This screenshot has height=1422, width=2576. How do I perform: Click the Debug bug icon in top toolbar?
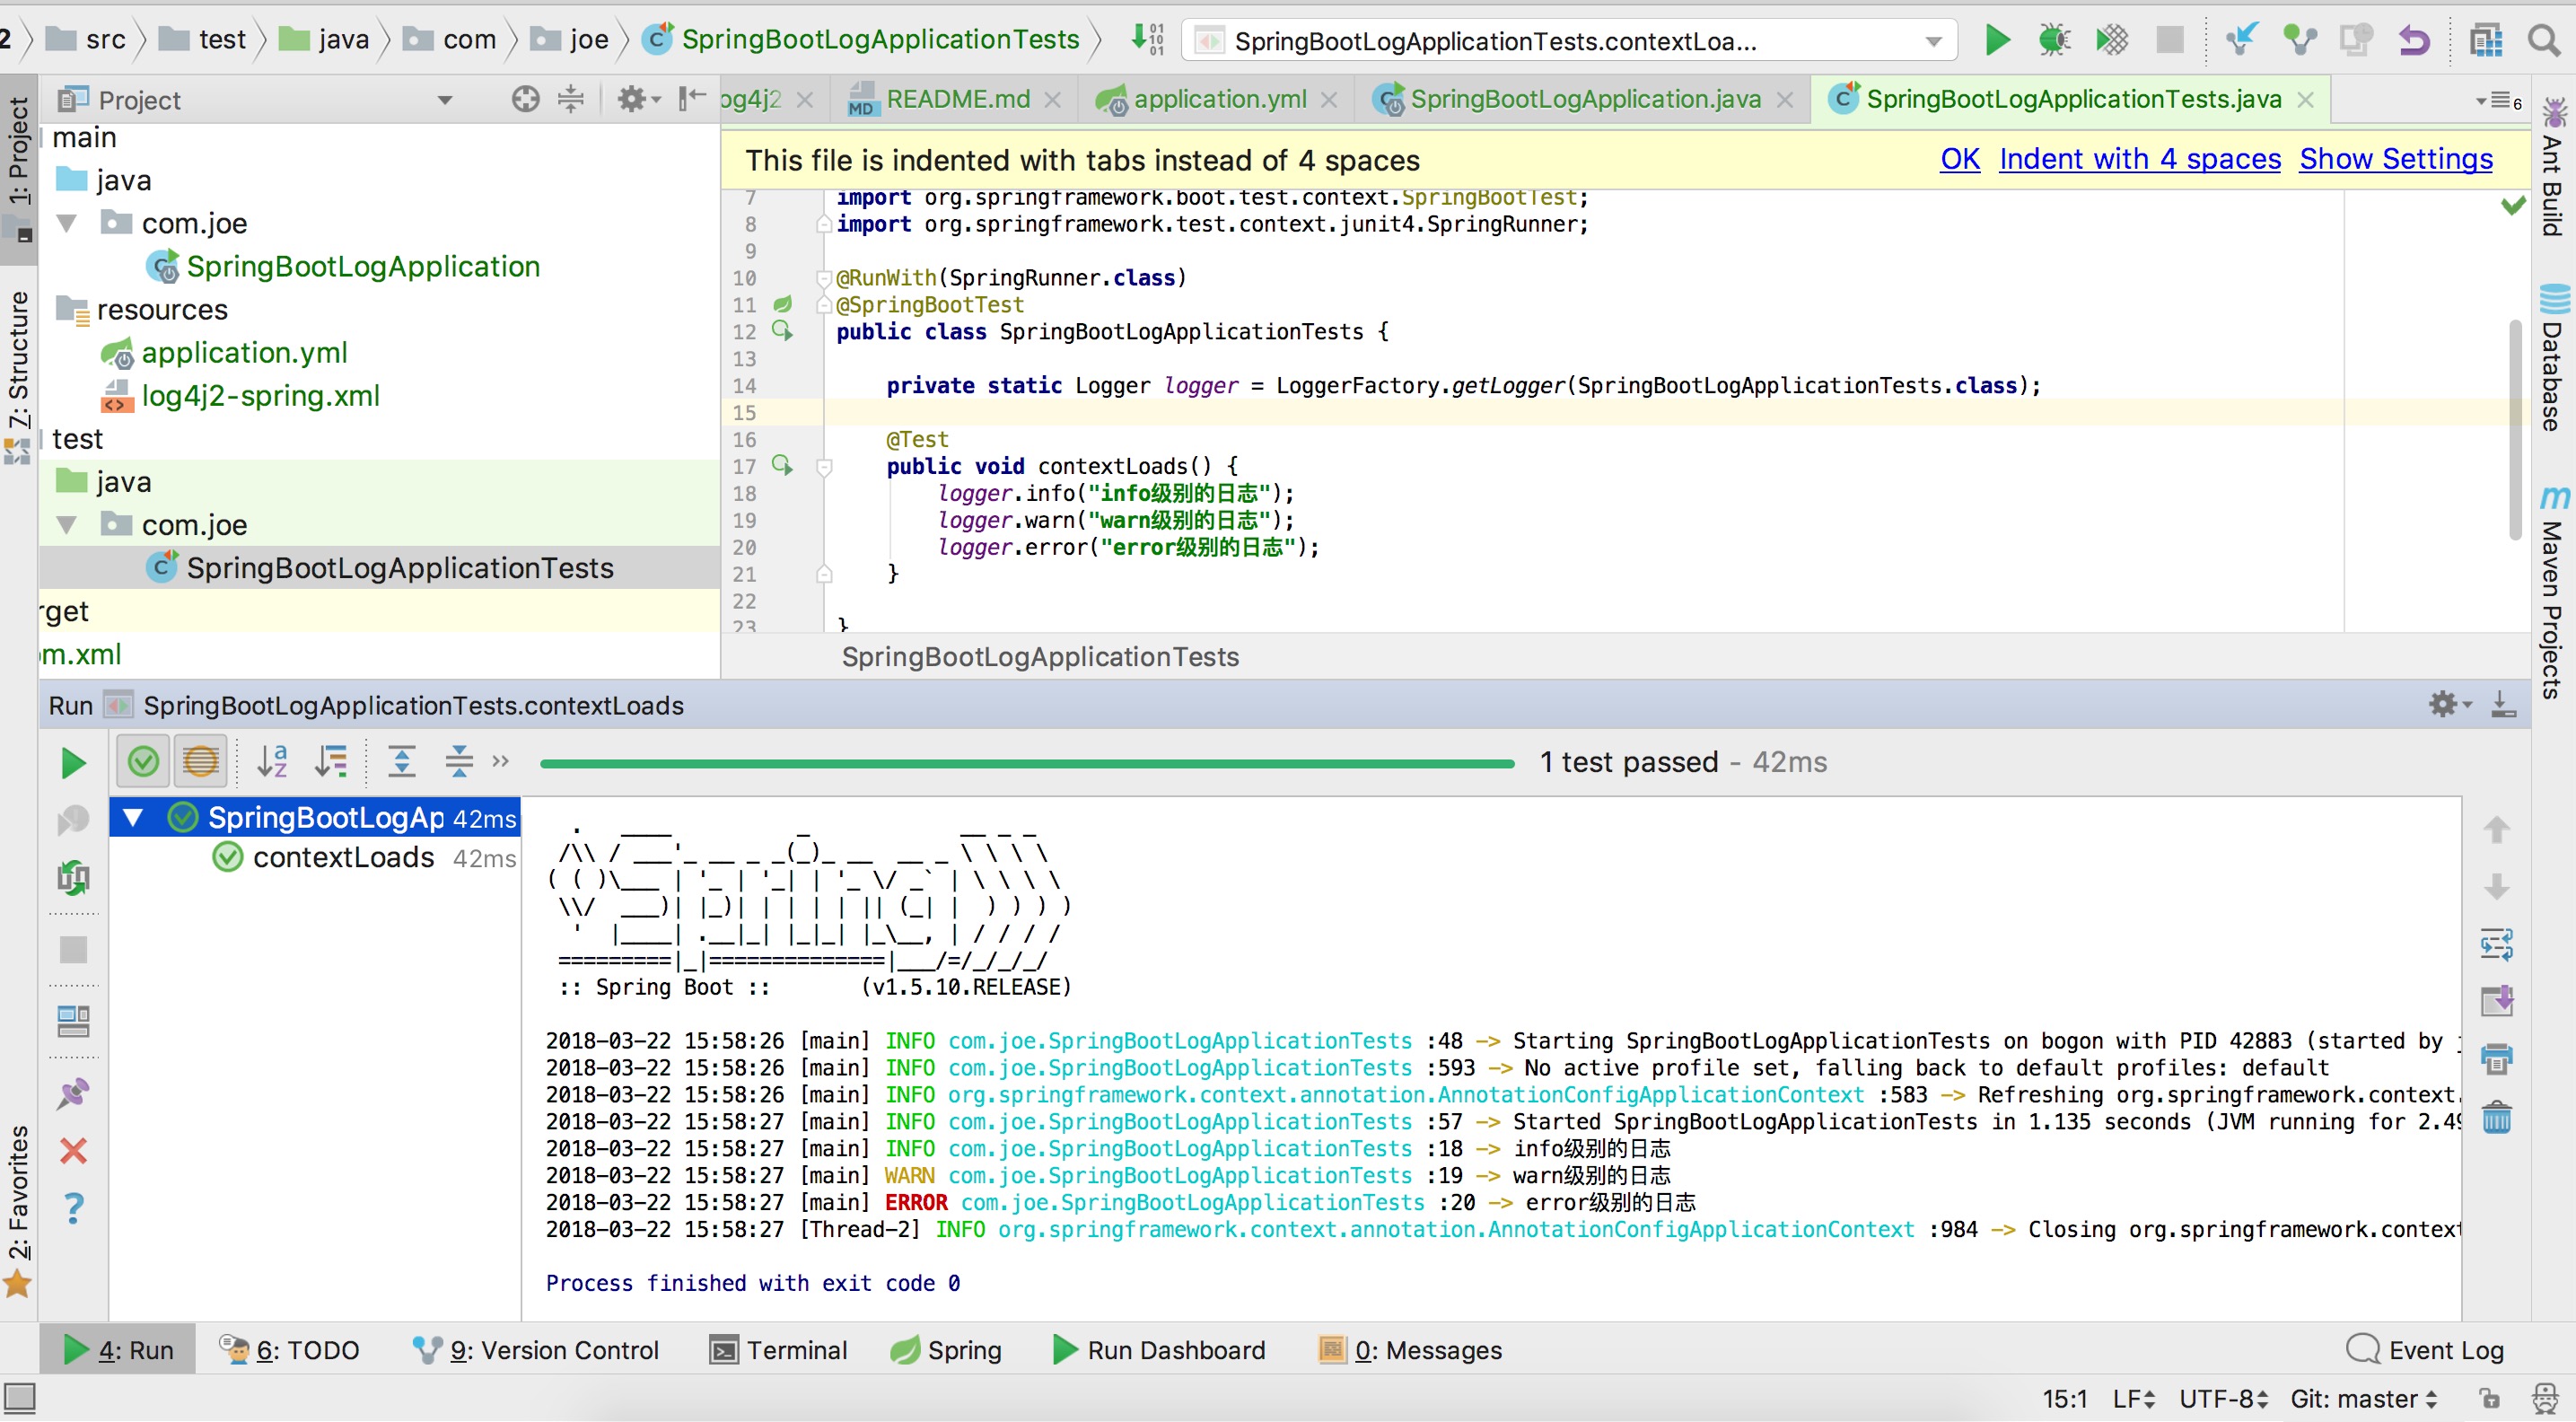pyautogui.click(x=2053, y=40)
